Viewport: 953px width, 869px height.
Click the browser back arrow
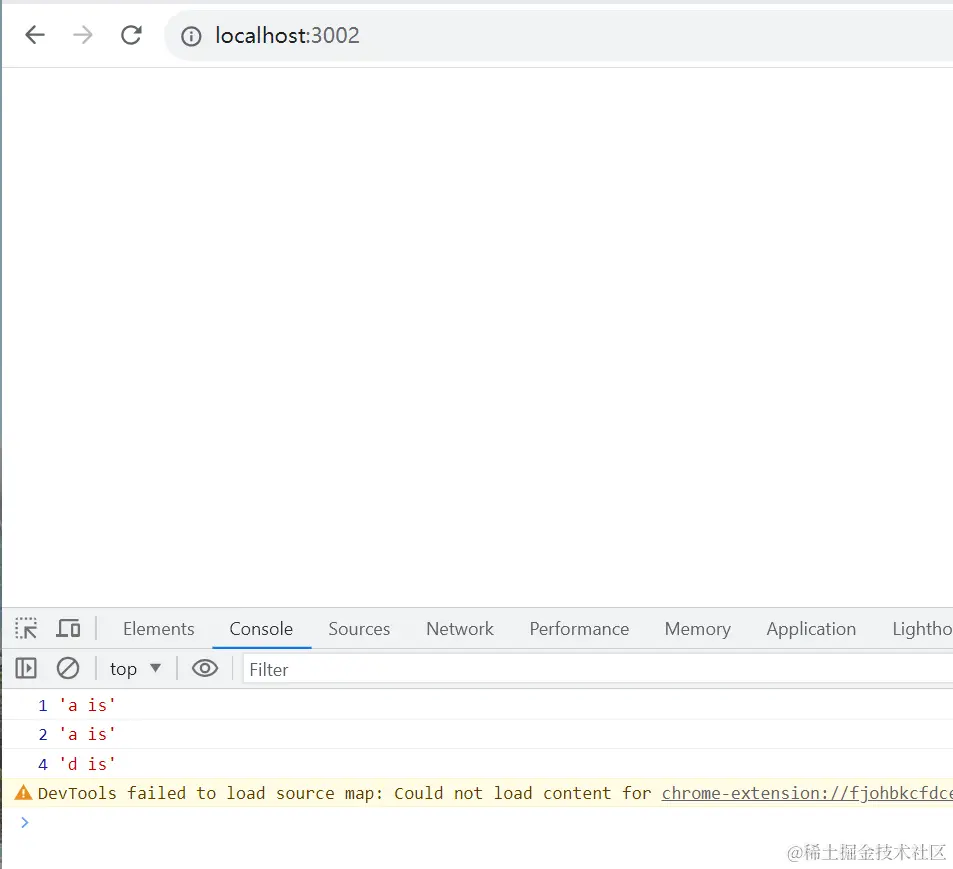[35, 35]
